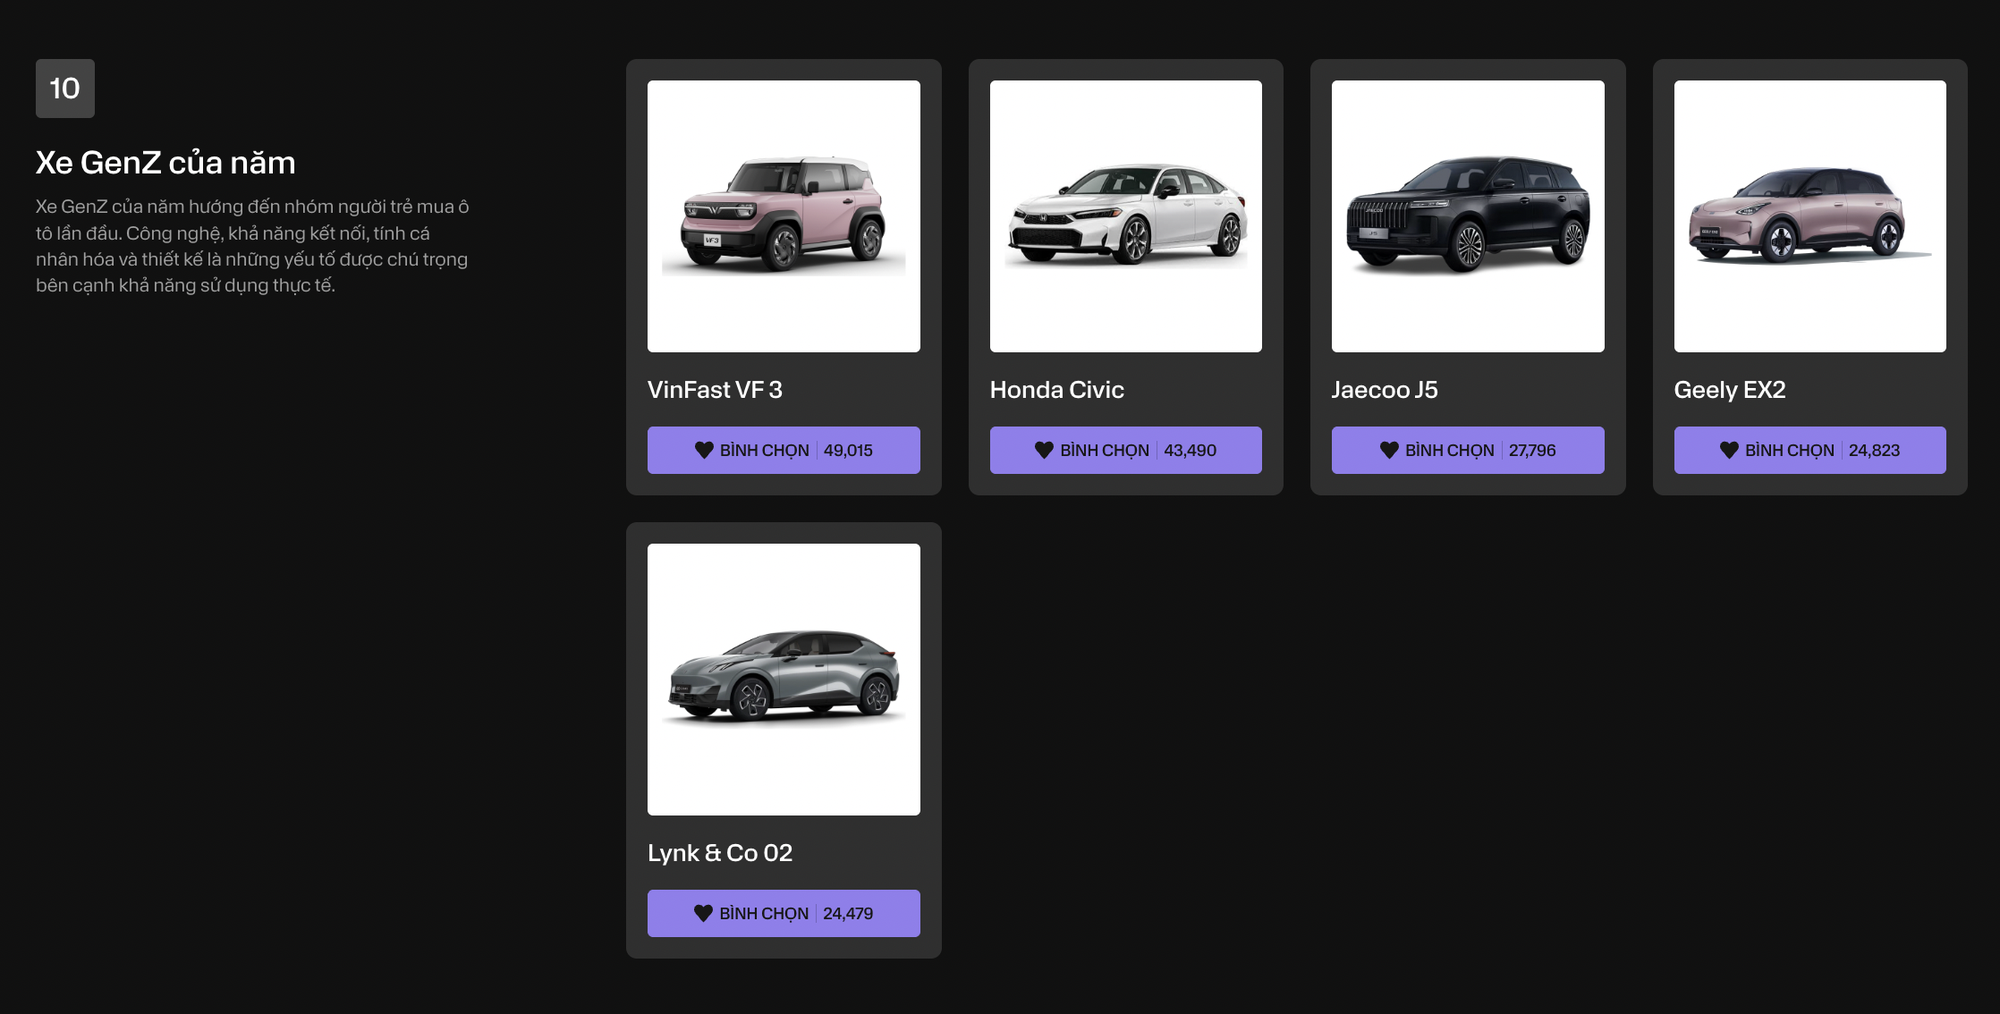The width and height of the screenshot is (2000, 1014).
Task: Open the pink VinFast VF 3 car photo
Action: click(x=783, y=216)
